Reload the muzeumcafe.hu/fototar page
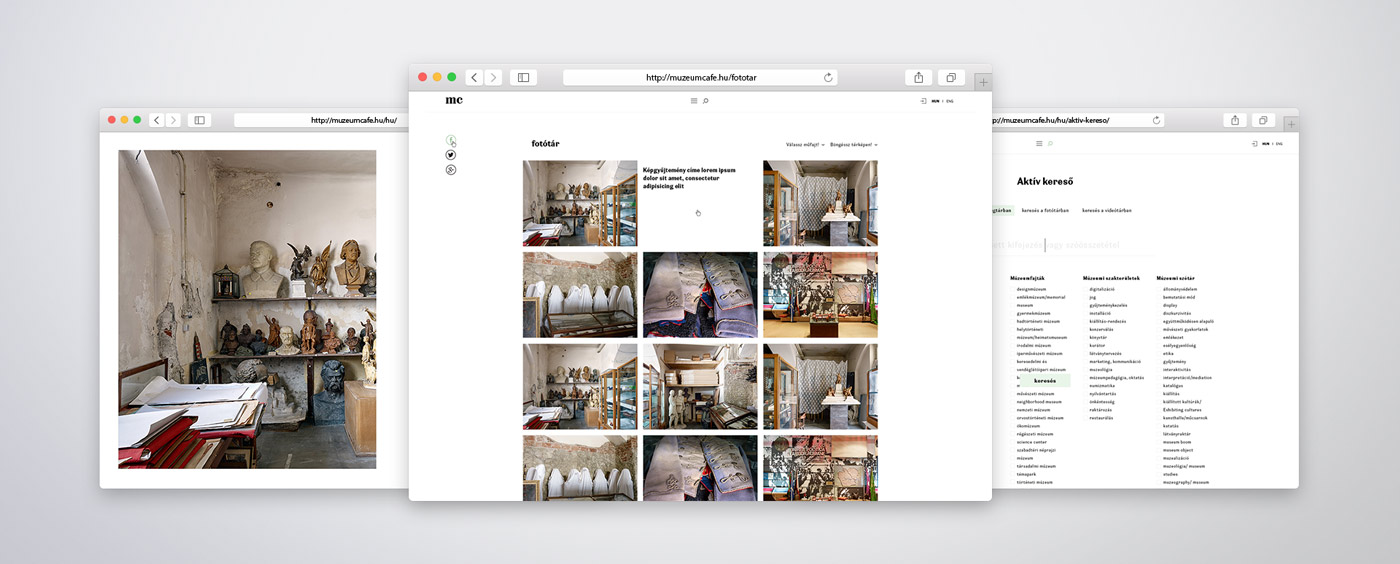The height and width of the screenshot is (564, 1400). pyautogui.click(x=828, y=77)
